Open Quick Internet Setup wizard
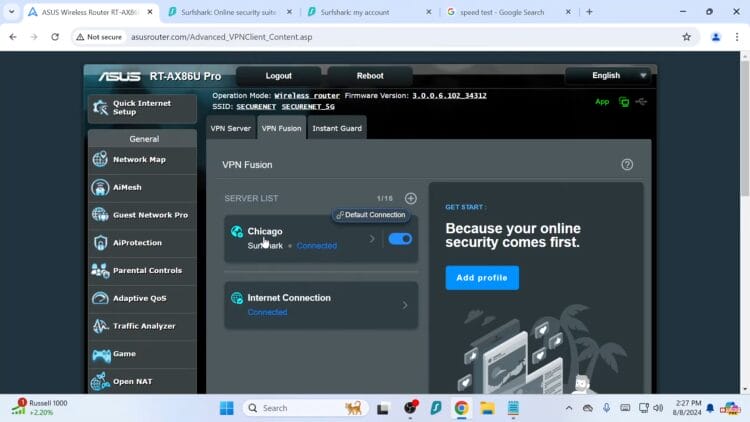750x422 pixels. pyautogui.click(x=142, y=108)
